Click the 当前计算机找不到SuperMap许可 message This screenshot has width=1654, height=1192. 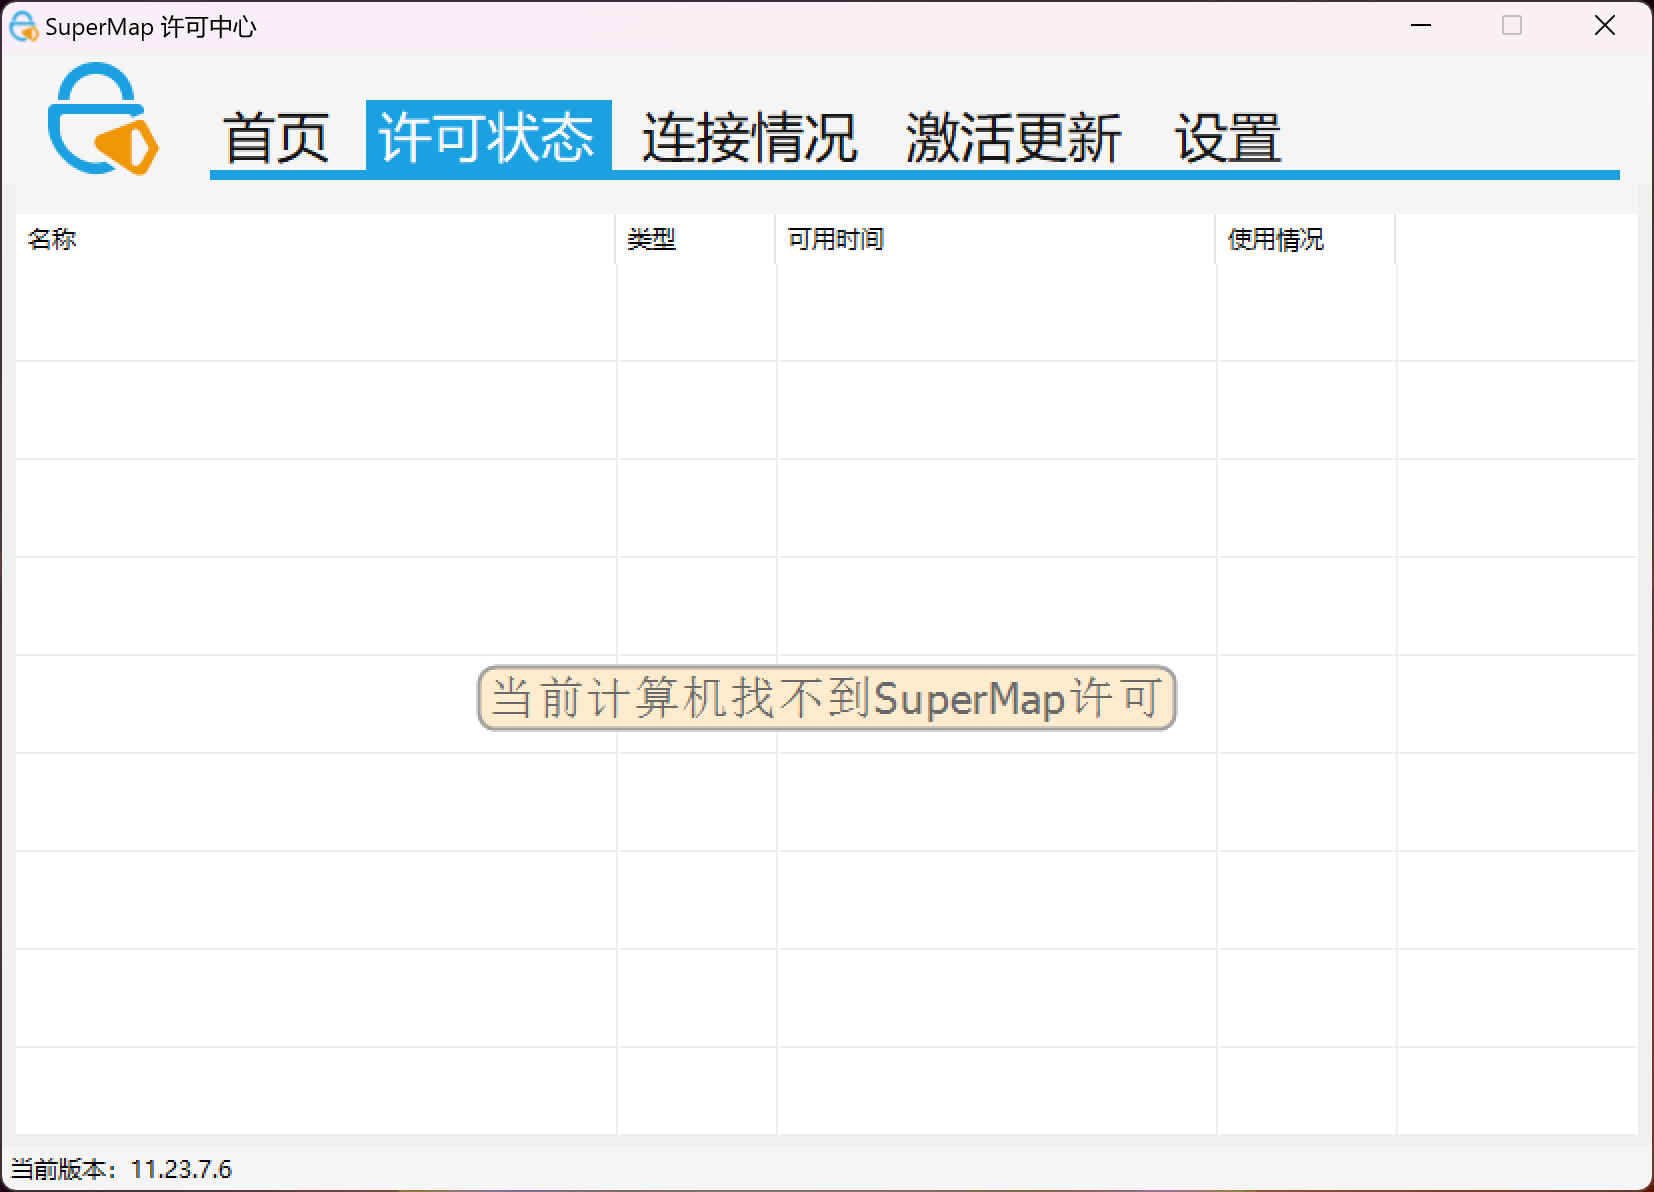click(826, 698)
